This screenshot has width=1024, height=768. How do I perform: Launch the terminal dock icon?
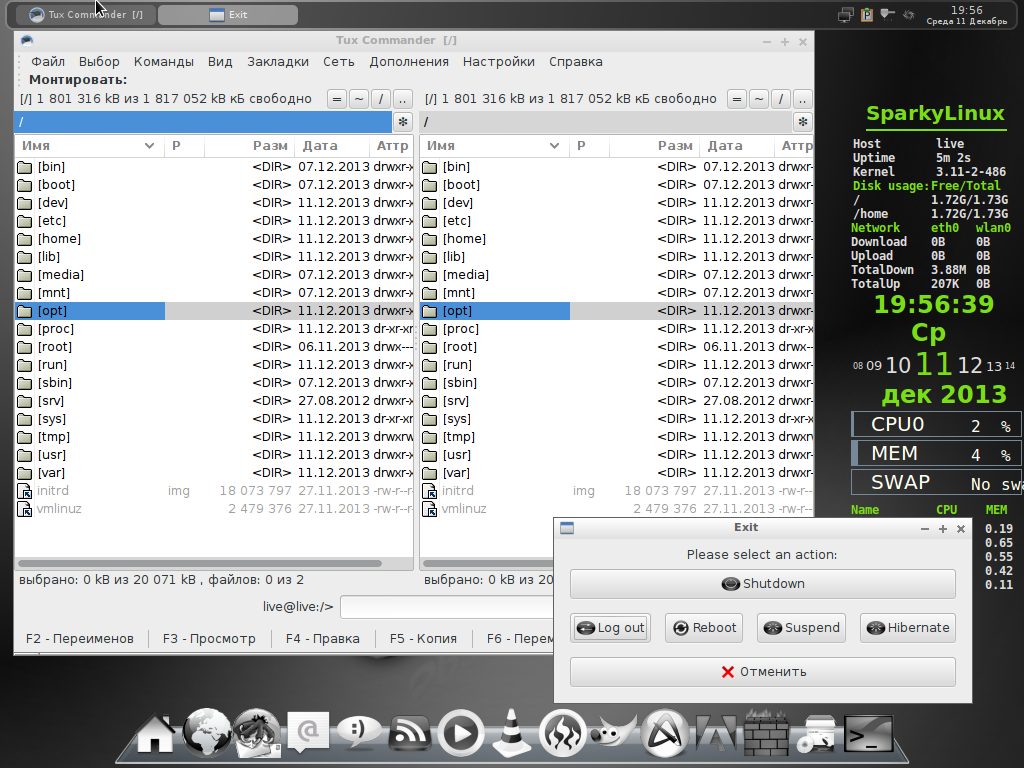click(x=867, y=734)
